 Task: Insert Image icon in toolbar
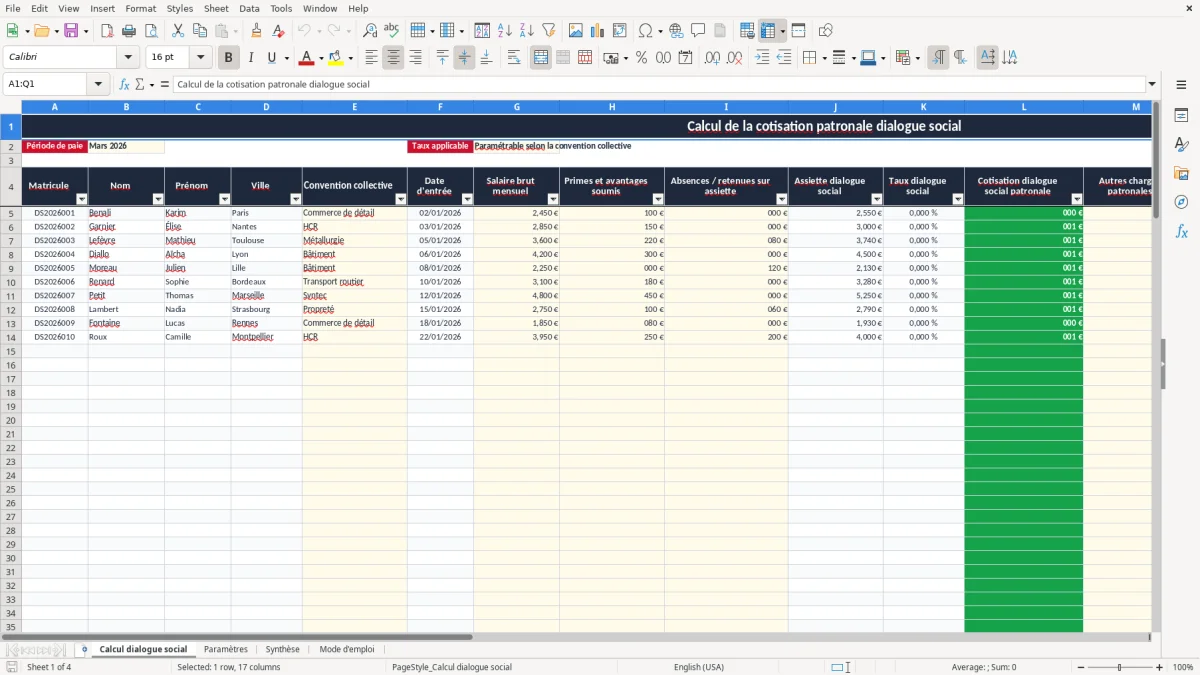pyautogui.click(x=576, y=31)
